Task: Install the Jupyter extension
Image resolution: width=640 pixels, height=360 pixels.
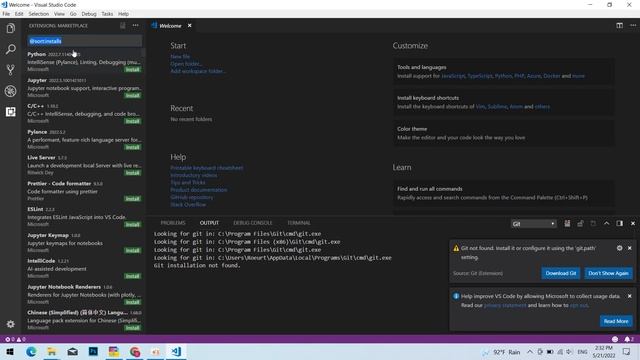Action: 133,96
